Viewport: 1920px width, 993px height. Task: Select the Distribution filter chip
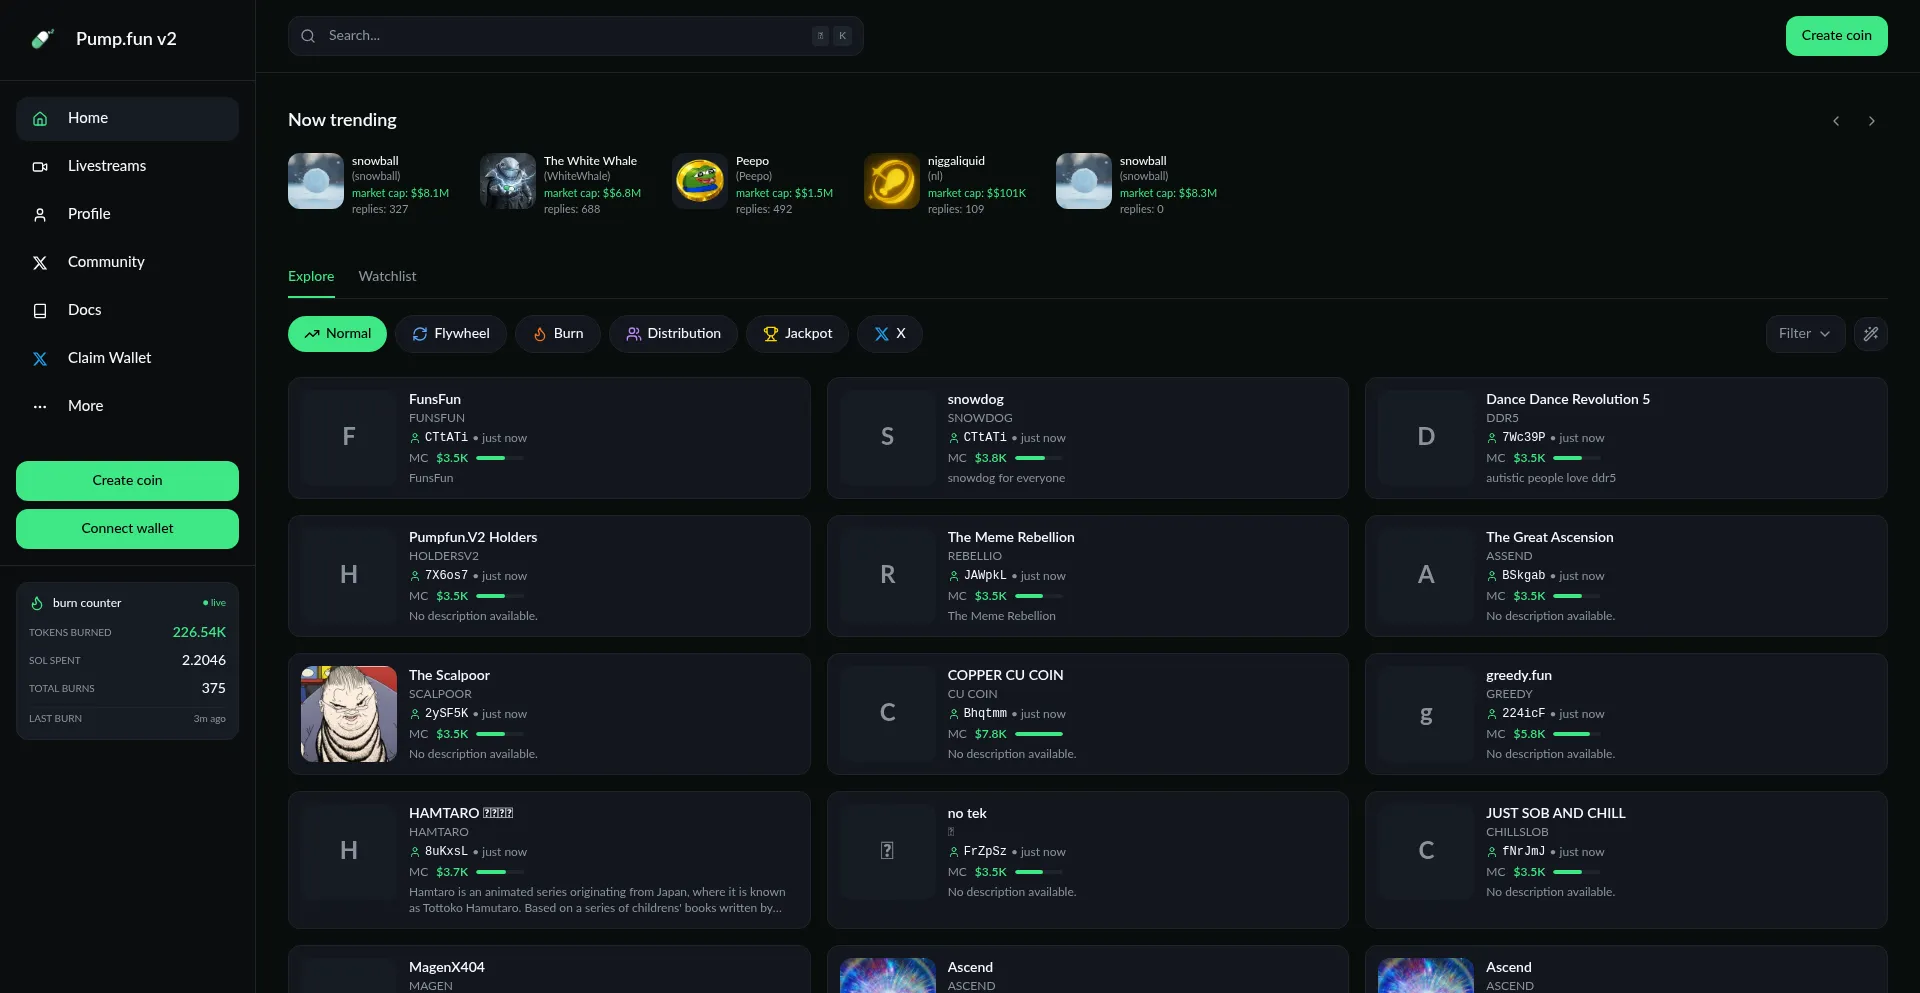point(672,334)
